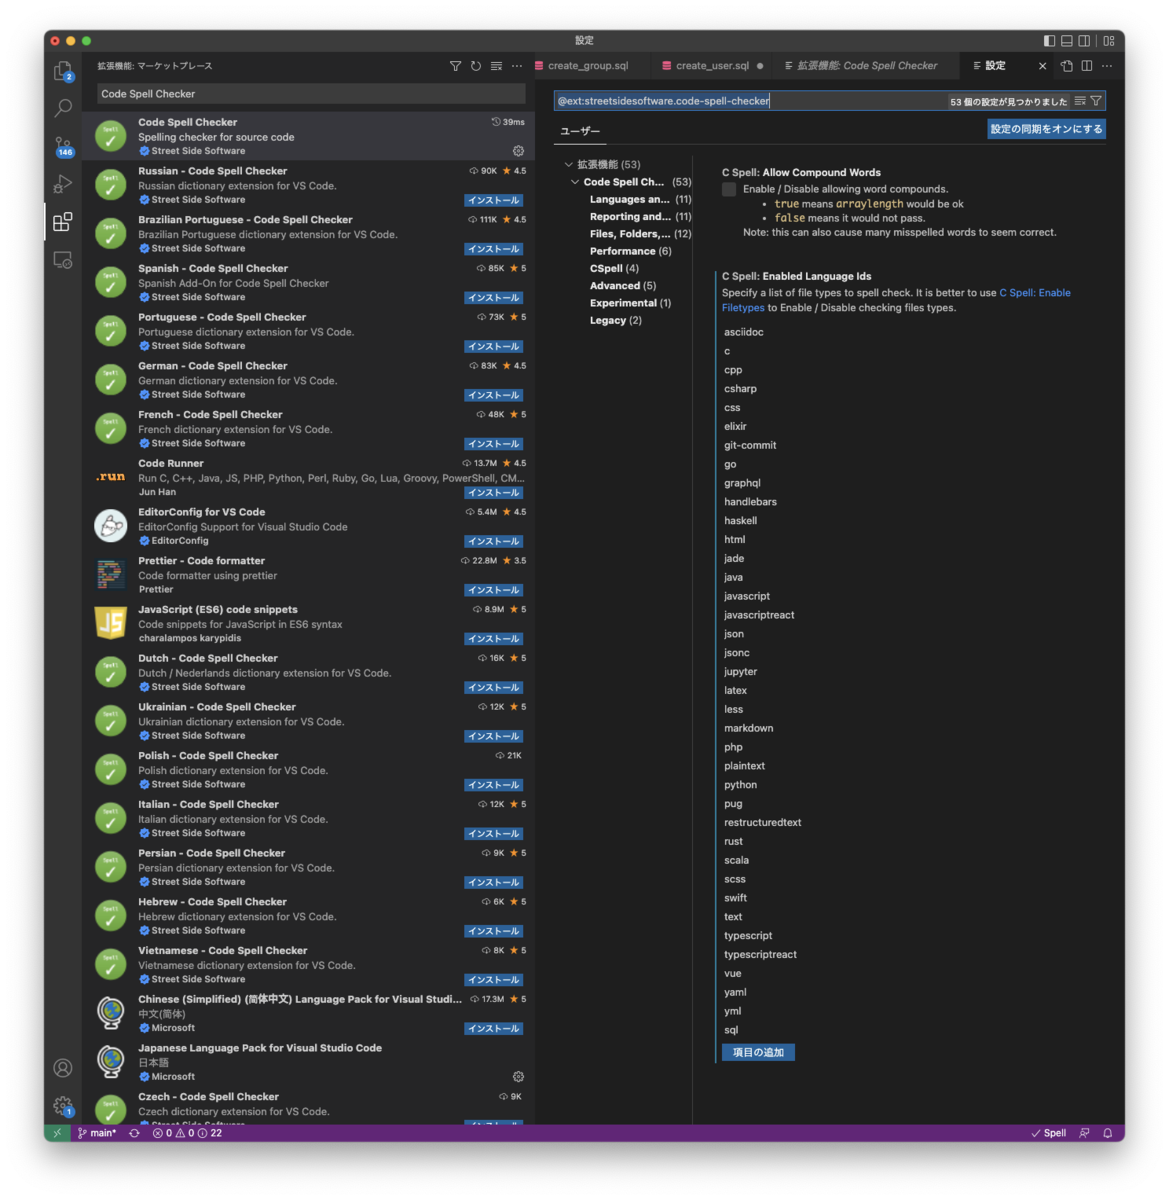1169x1200 pixels.
Task: Open Code Spell Checker manage gear
Action: click(518, 151)
